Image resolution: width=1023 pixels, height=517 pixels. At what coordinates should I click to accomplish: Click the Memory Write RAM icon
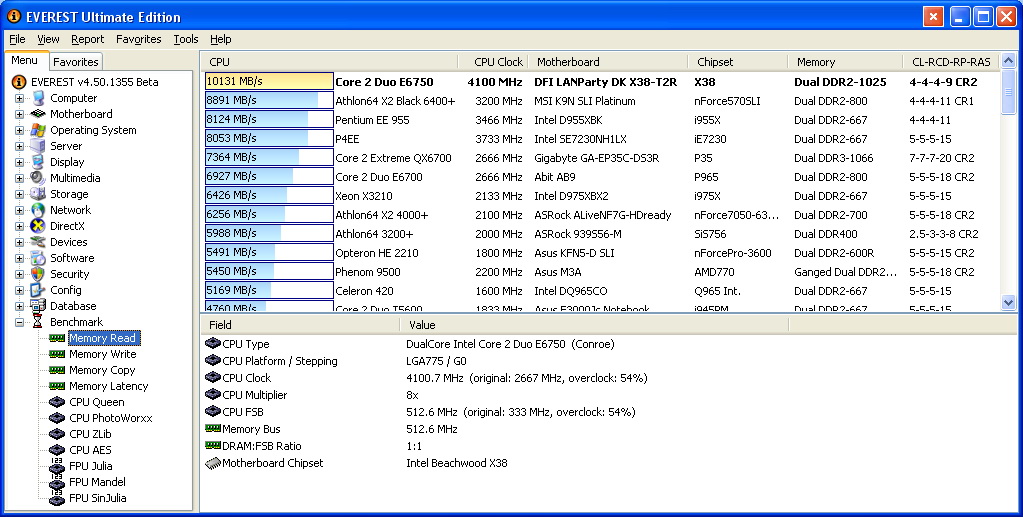click(x=57, y=354)
